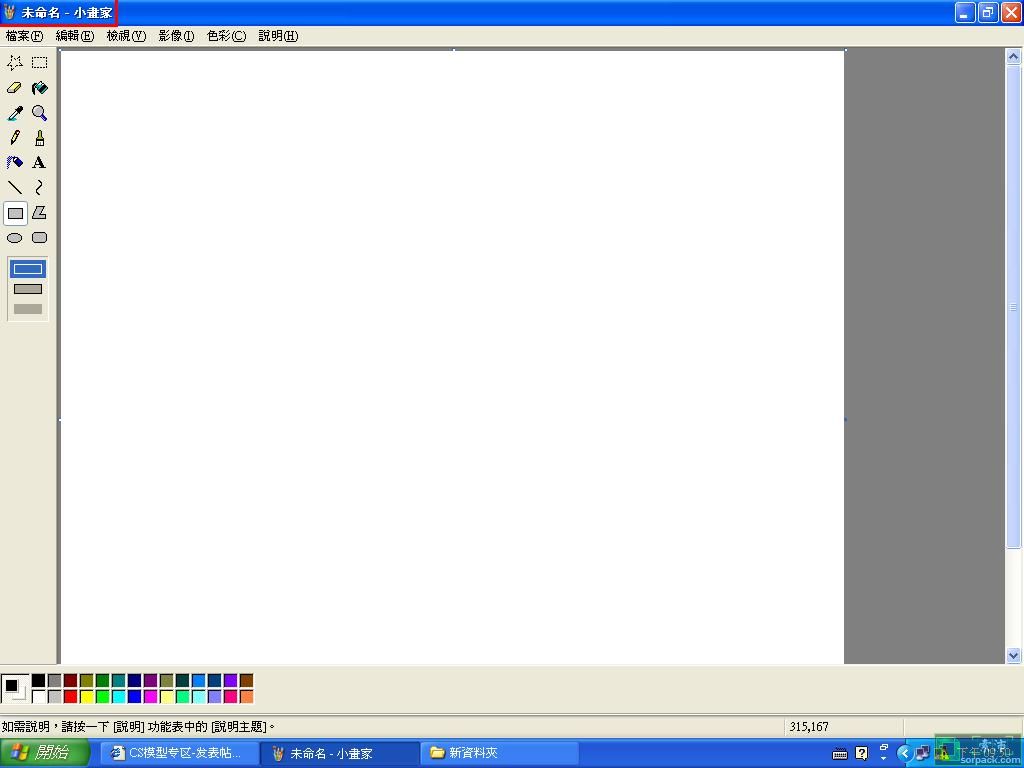Click the Paint icon in title bar

coord(9,12)
